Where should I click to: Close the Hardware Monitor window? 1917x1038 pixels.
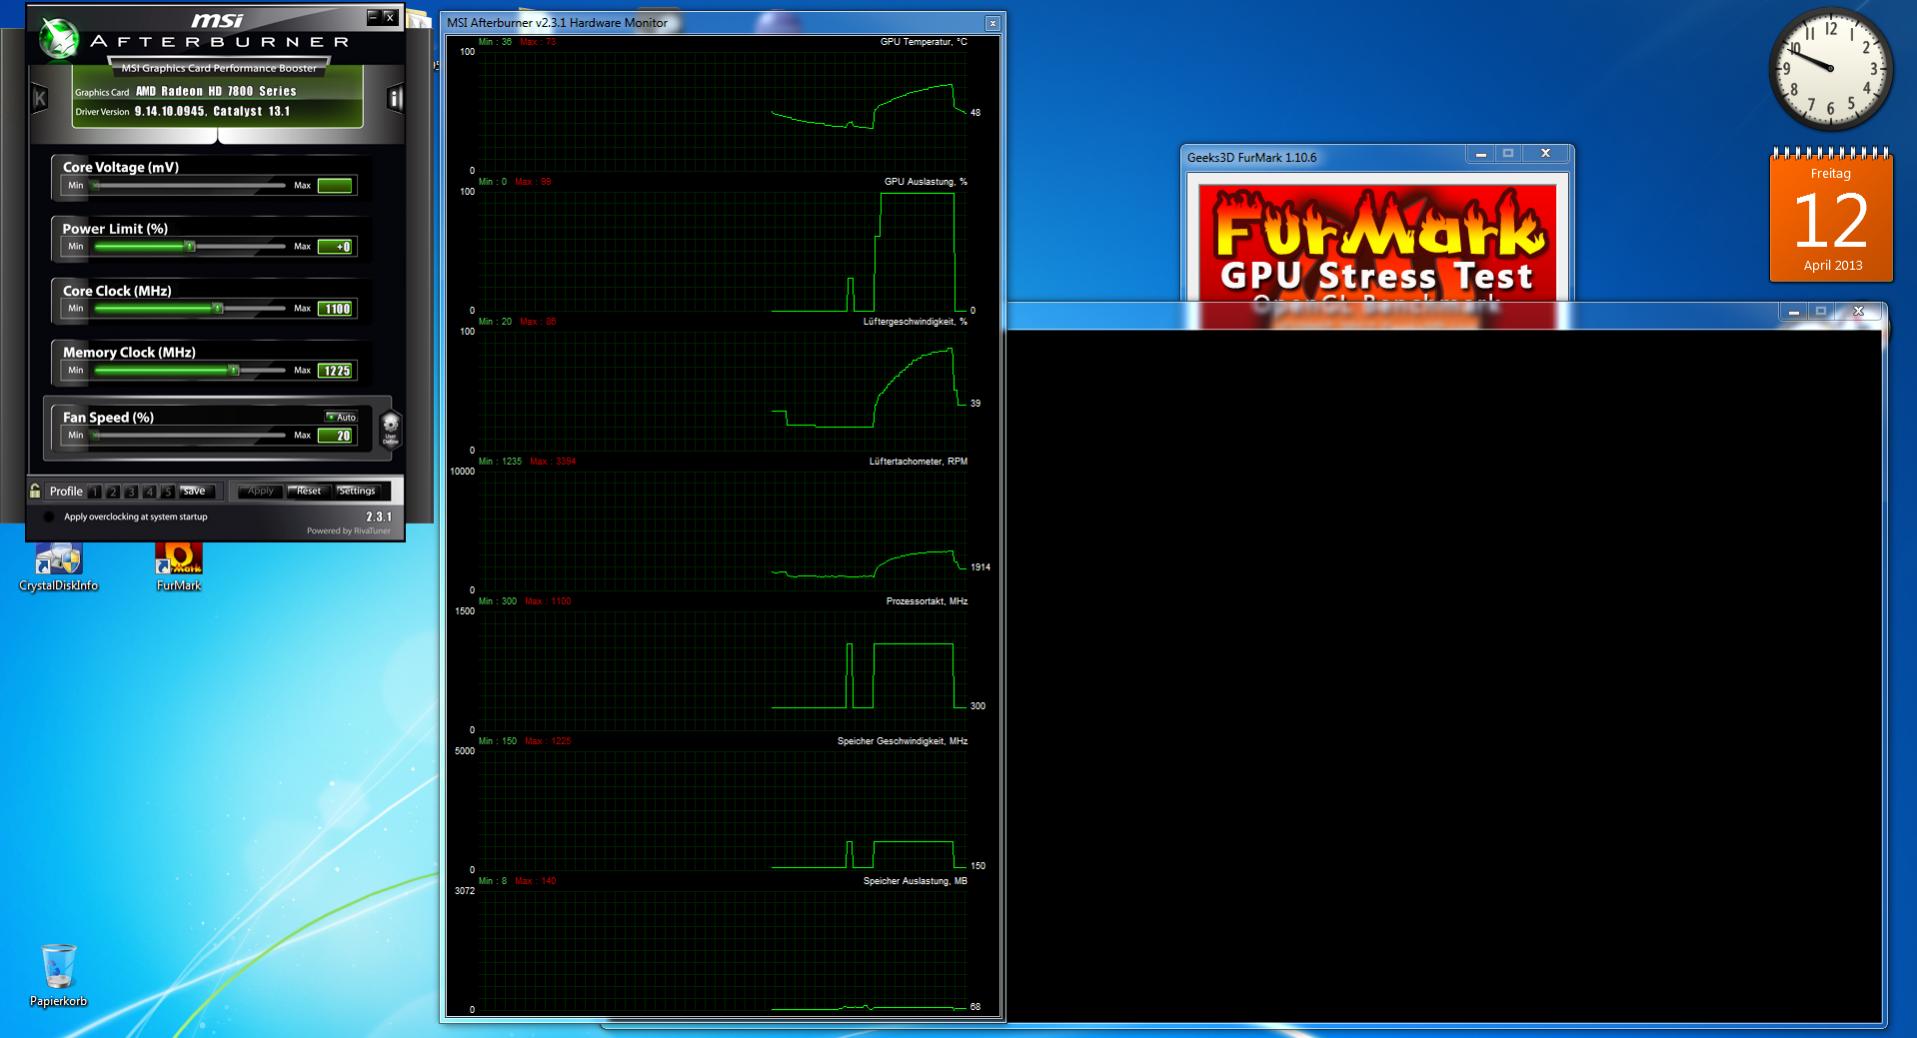[x=992, y=23]
